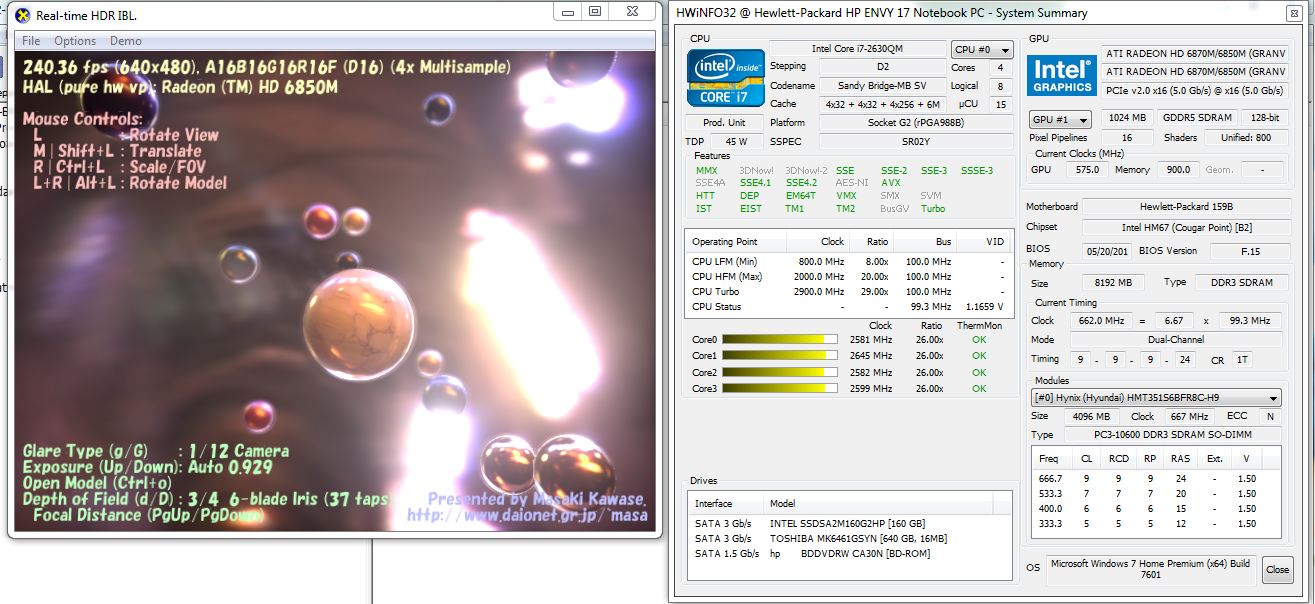Click the Intel Core i7-2630QM name field
The image size is (1315, 604).
pos(858,49)
